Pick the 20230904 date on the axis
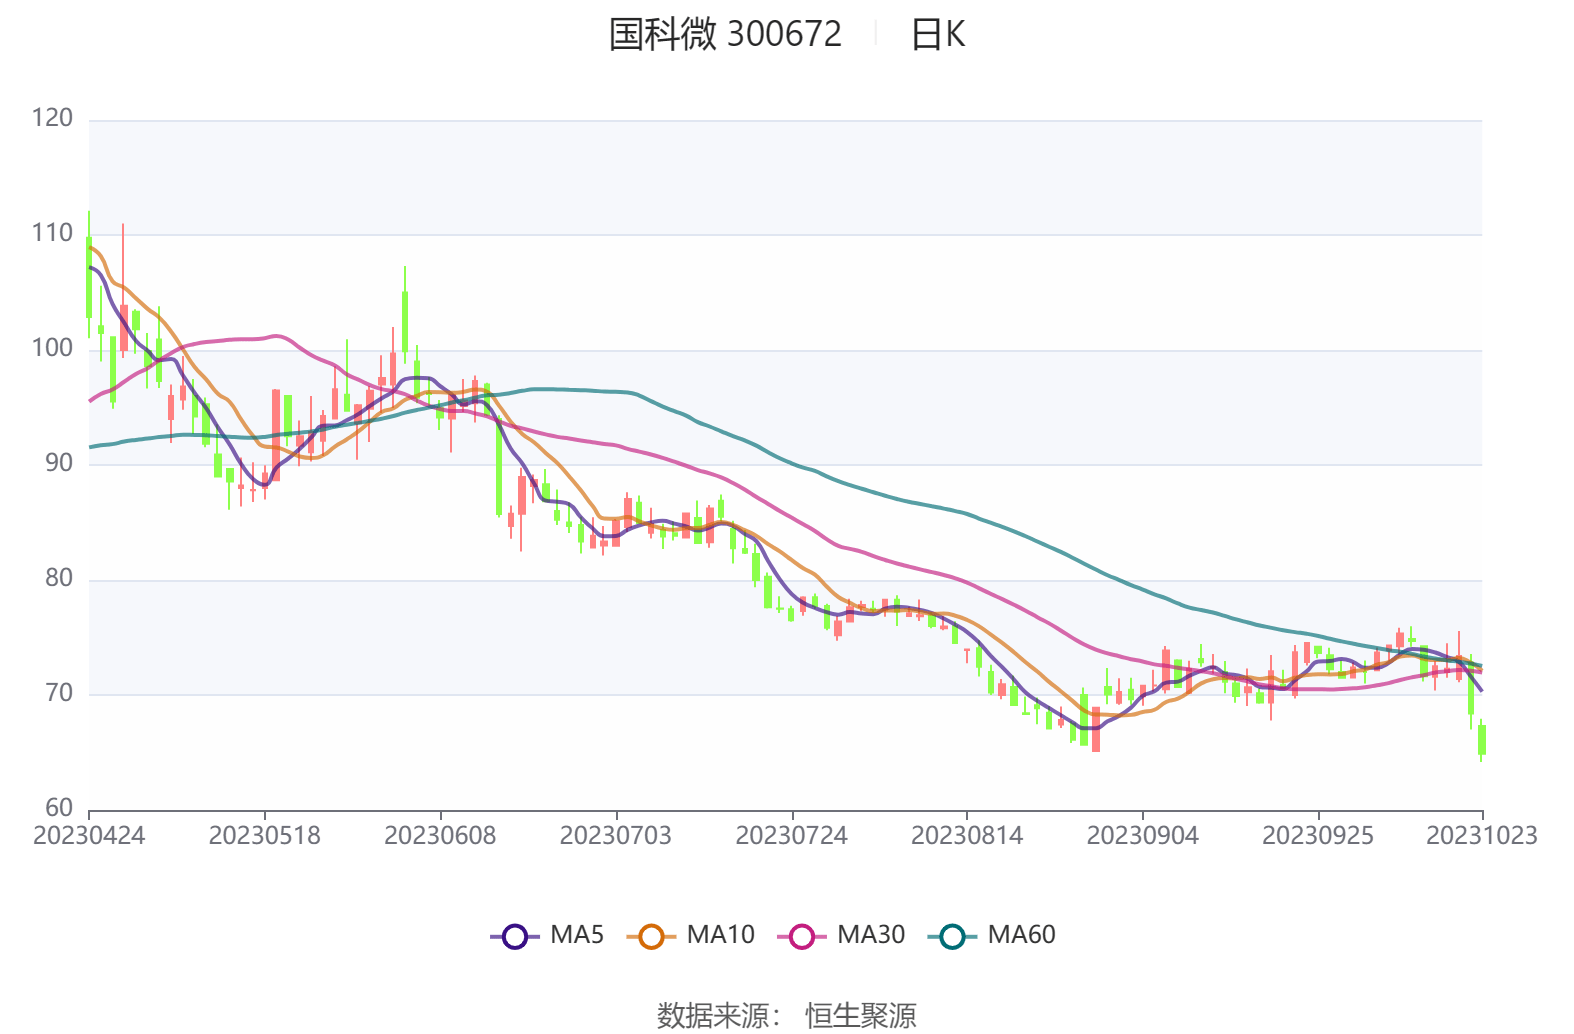Screen dimensions: 1574x1034 pyautogui.click(x=1142, y=836)
